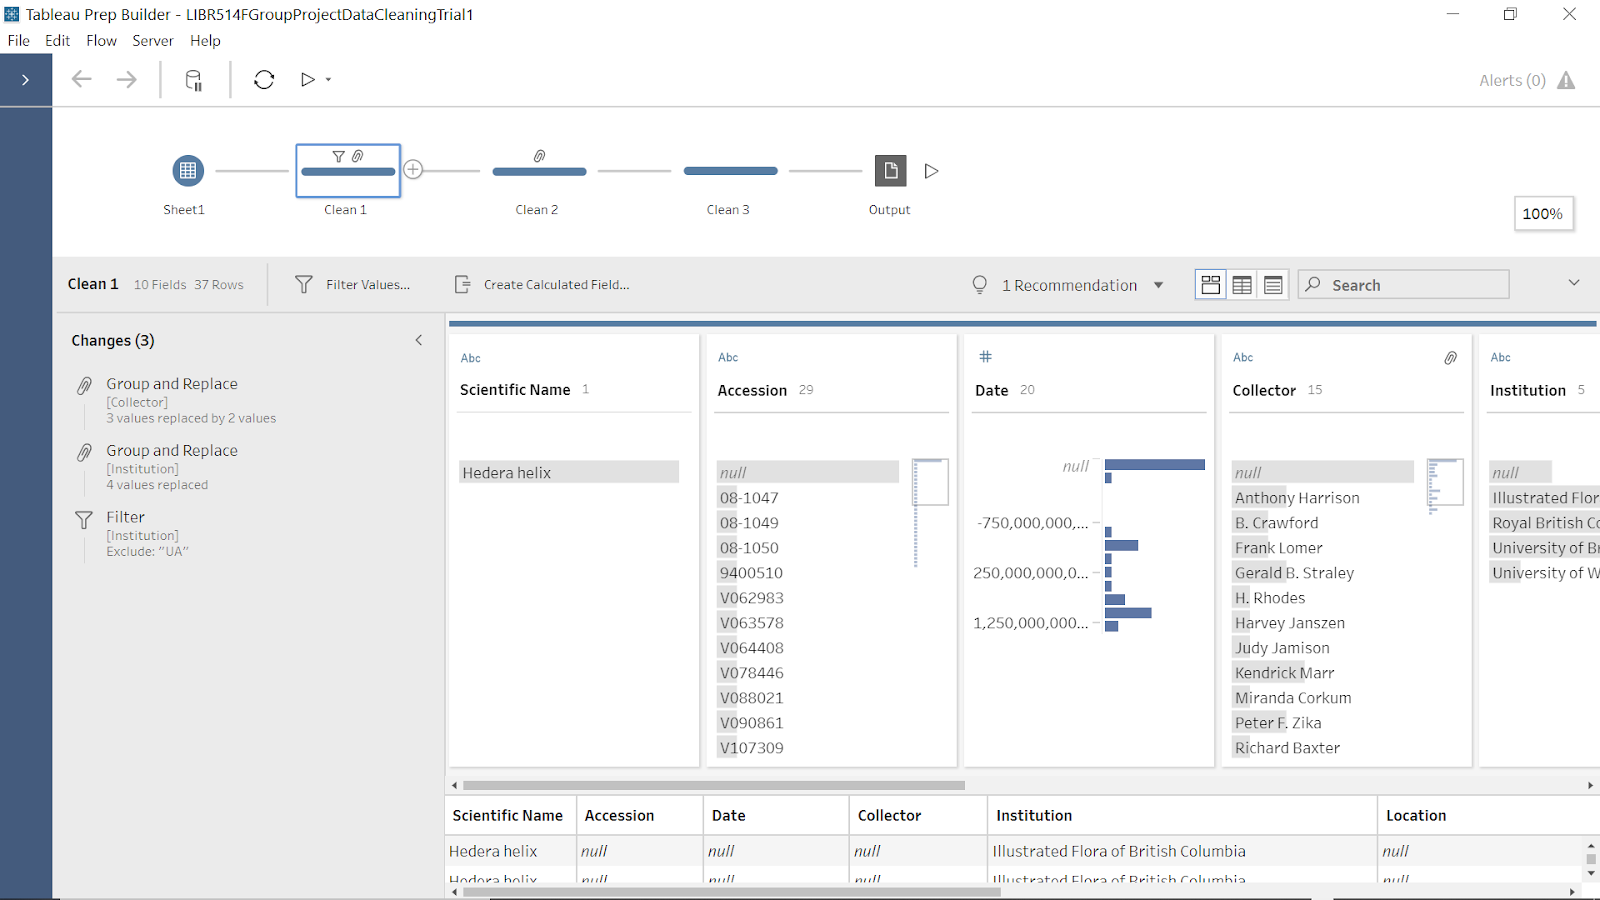Select the first Illustrated Flora of British Columbia grid cell
Viewport: 1600px width, 900px height.
pyautogui.click(x=1181, y=852)
